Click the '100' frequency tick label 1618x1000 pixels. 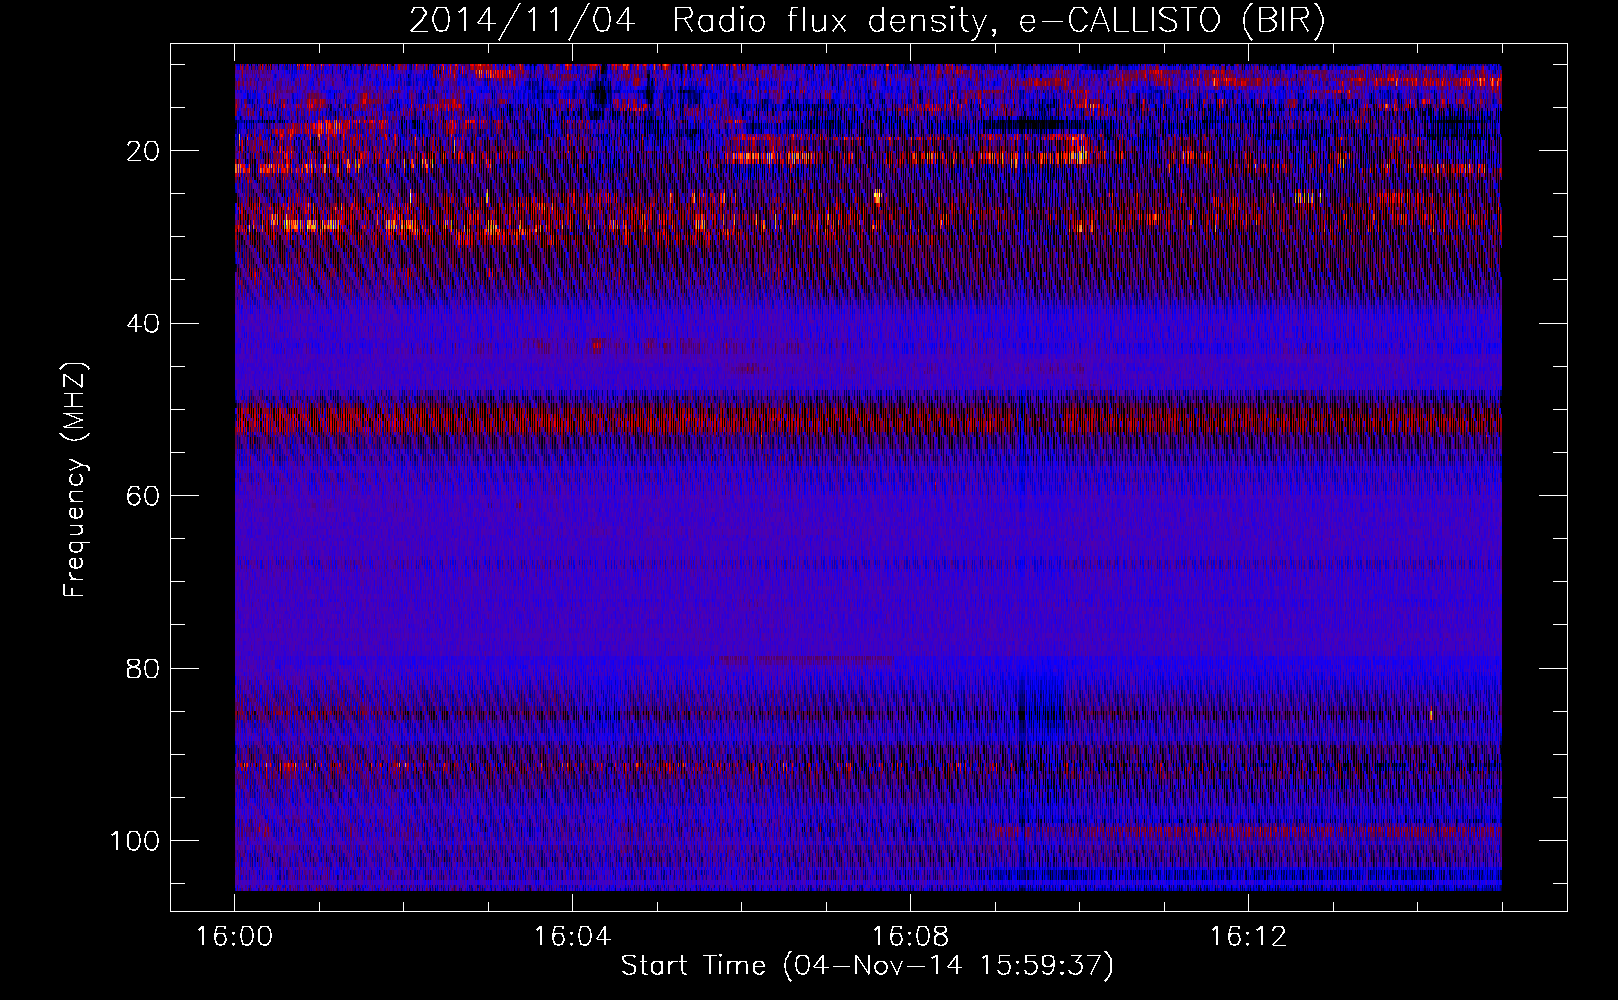135,841
